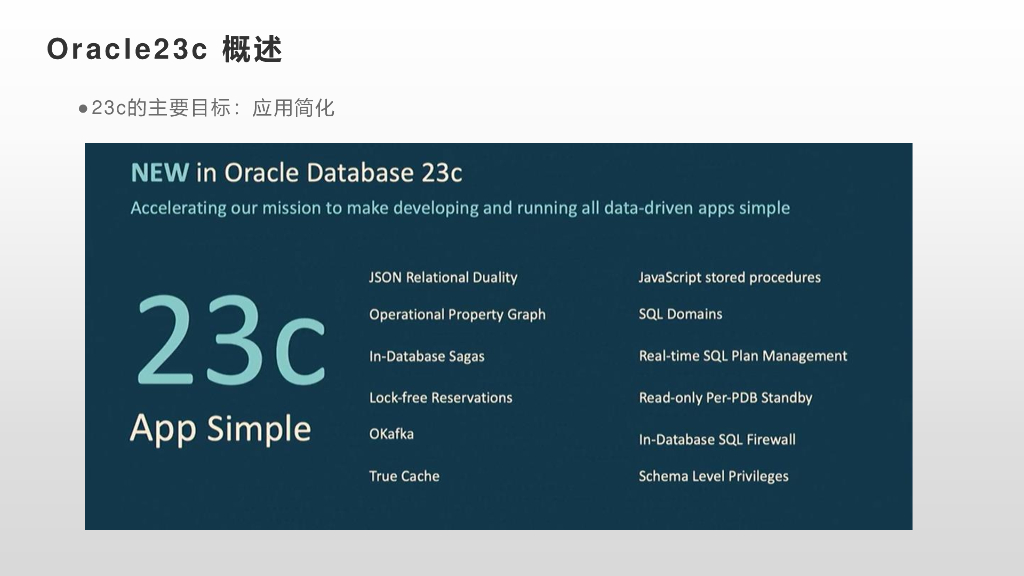
Task: Select the 'SQL Domains' feature
Action: [680, 314]
